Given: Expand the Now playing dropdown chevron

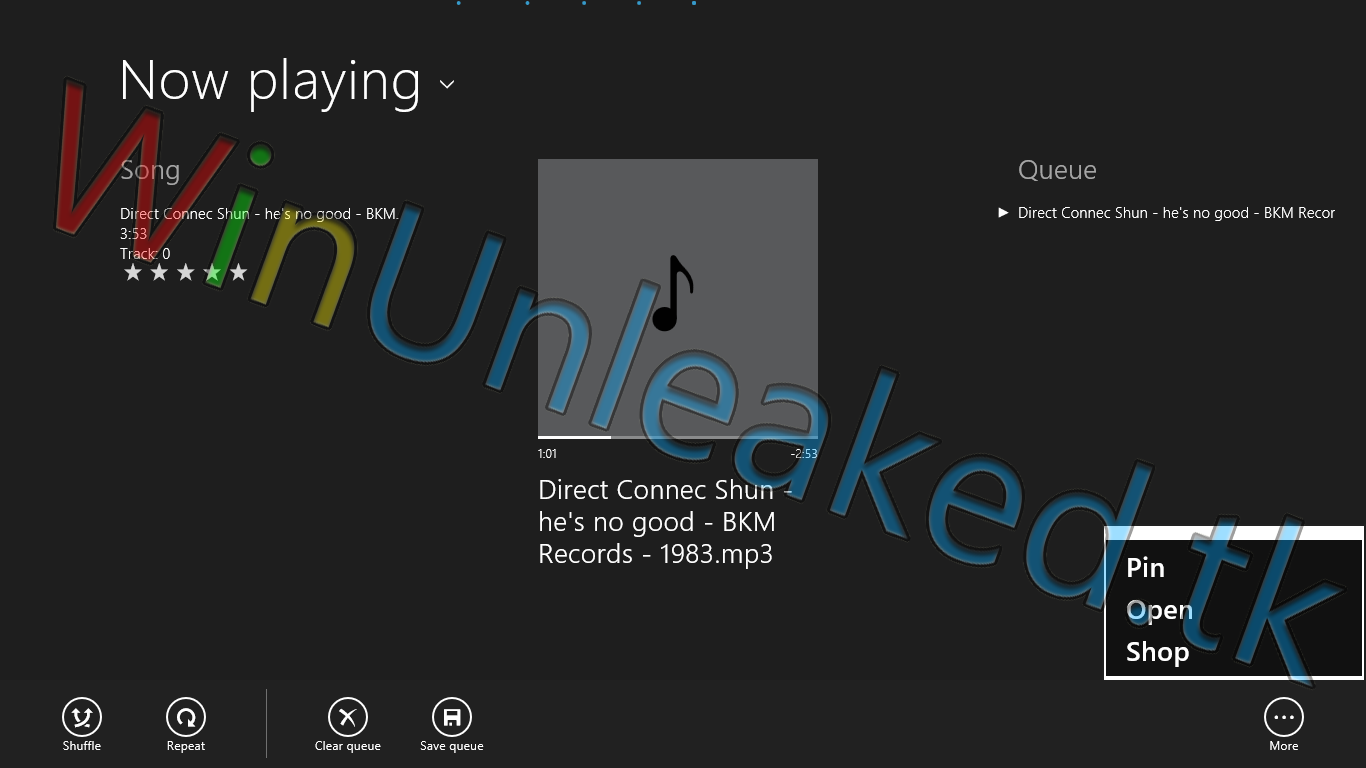Looking at the screenshot, I should coord(447,84).
